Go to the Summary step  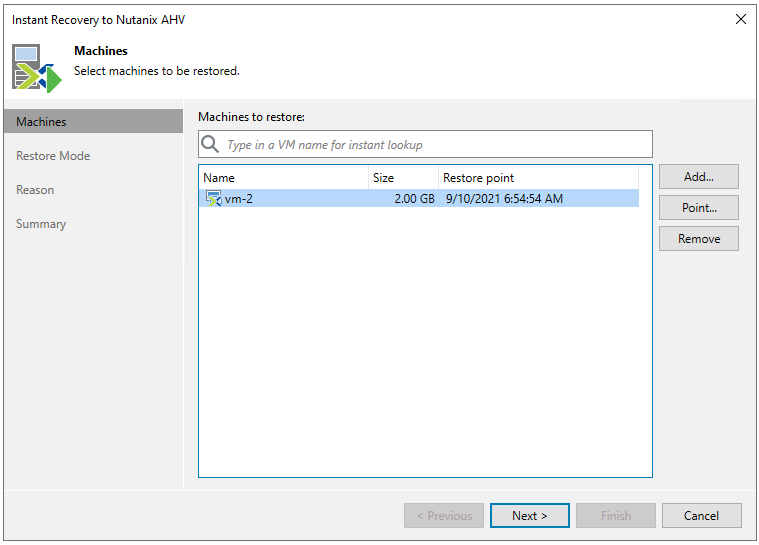(x=41, y=224)
